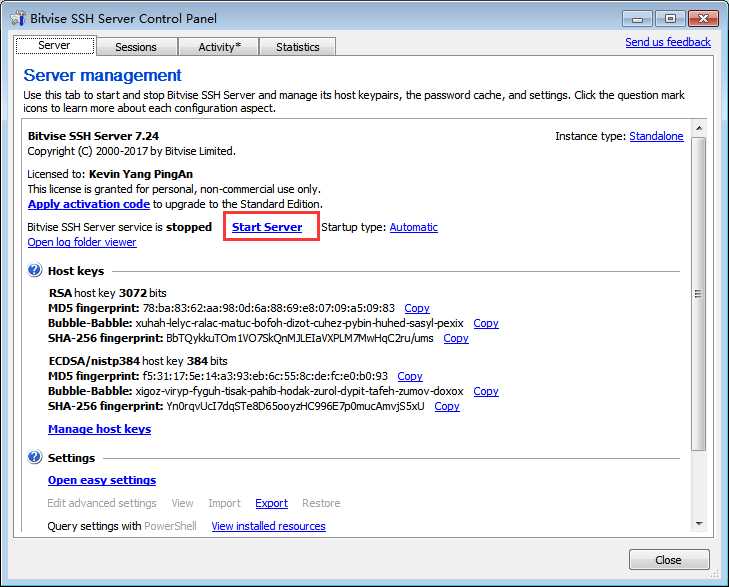Open the Activity* tab

(219, 47)
